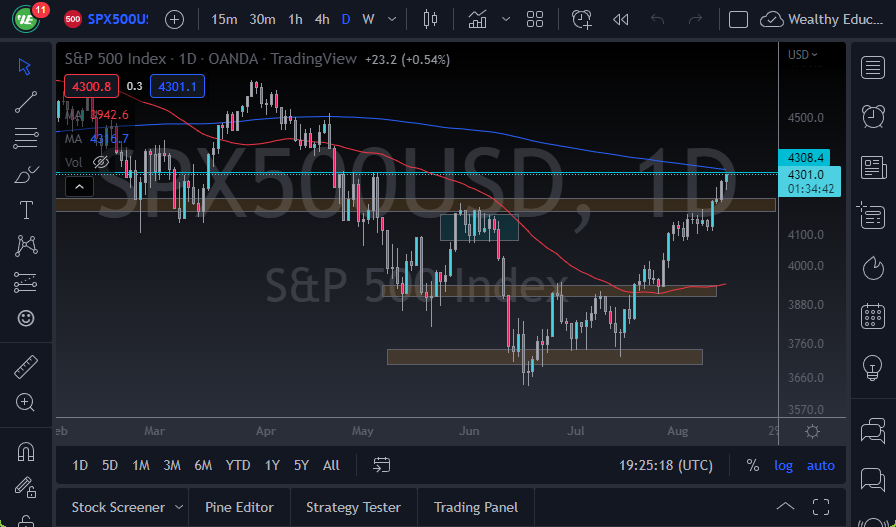Open the USD currency dropdown

pyautogui.click(x=802, y=55)
